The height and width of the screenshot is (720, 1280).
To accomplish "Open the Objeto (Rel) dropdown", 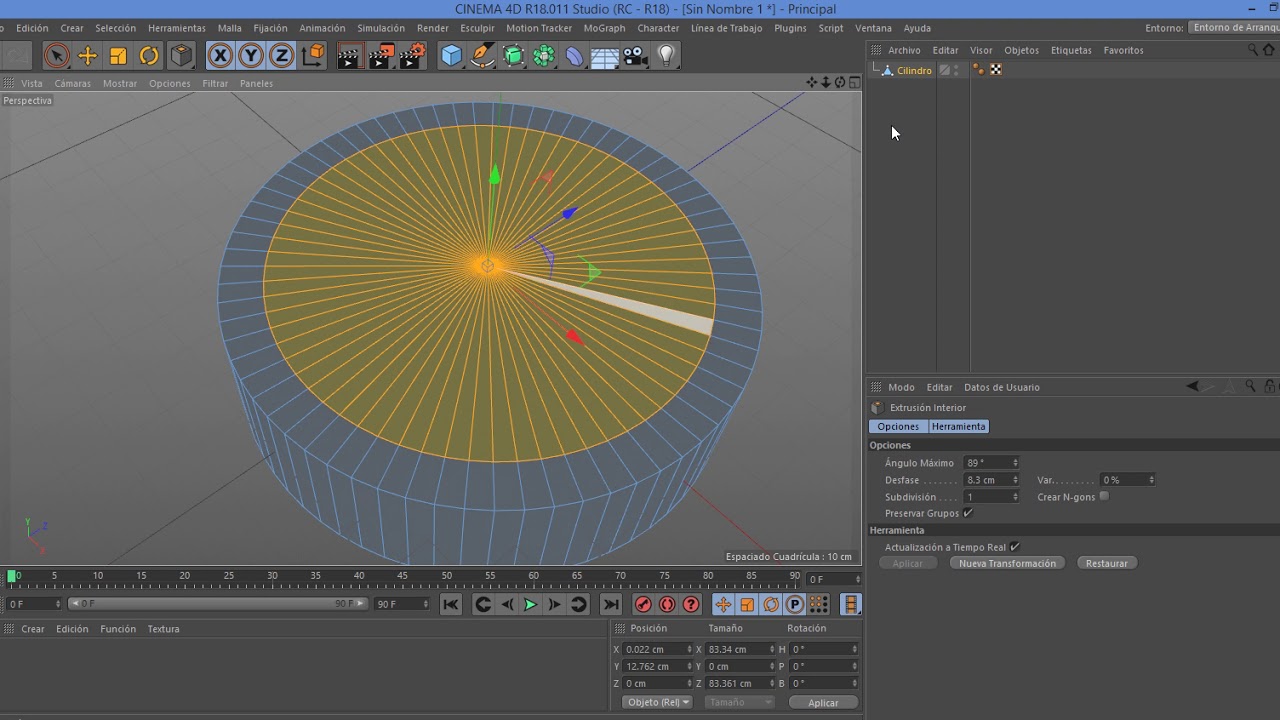I will tap(657, 702).
